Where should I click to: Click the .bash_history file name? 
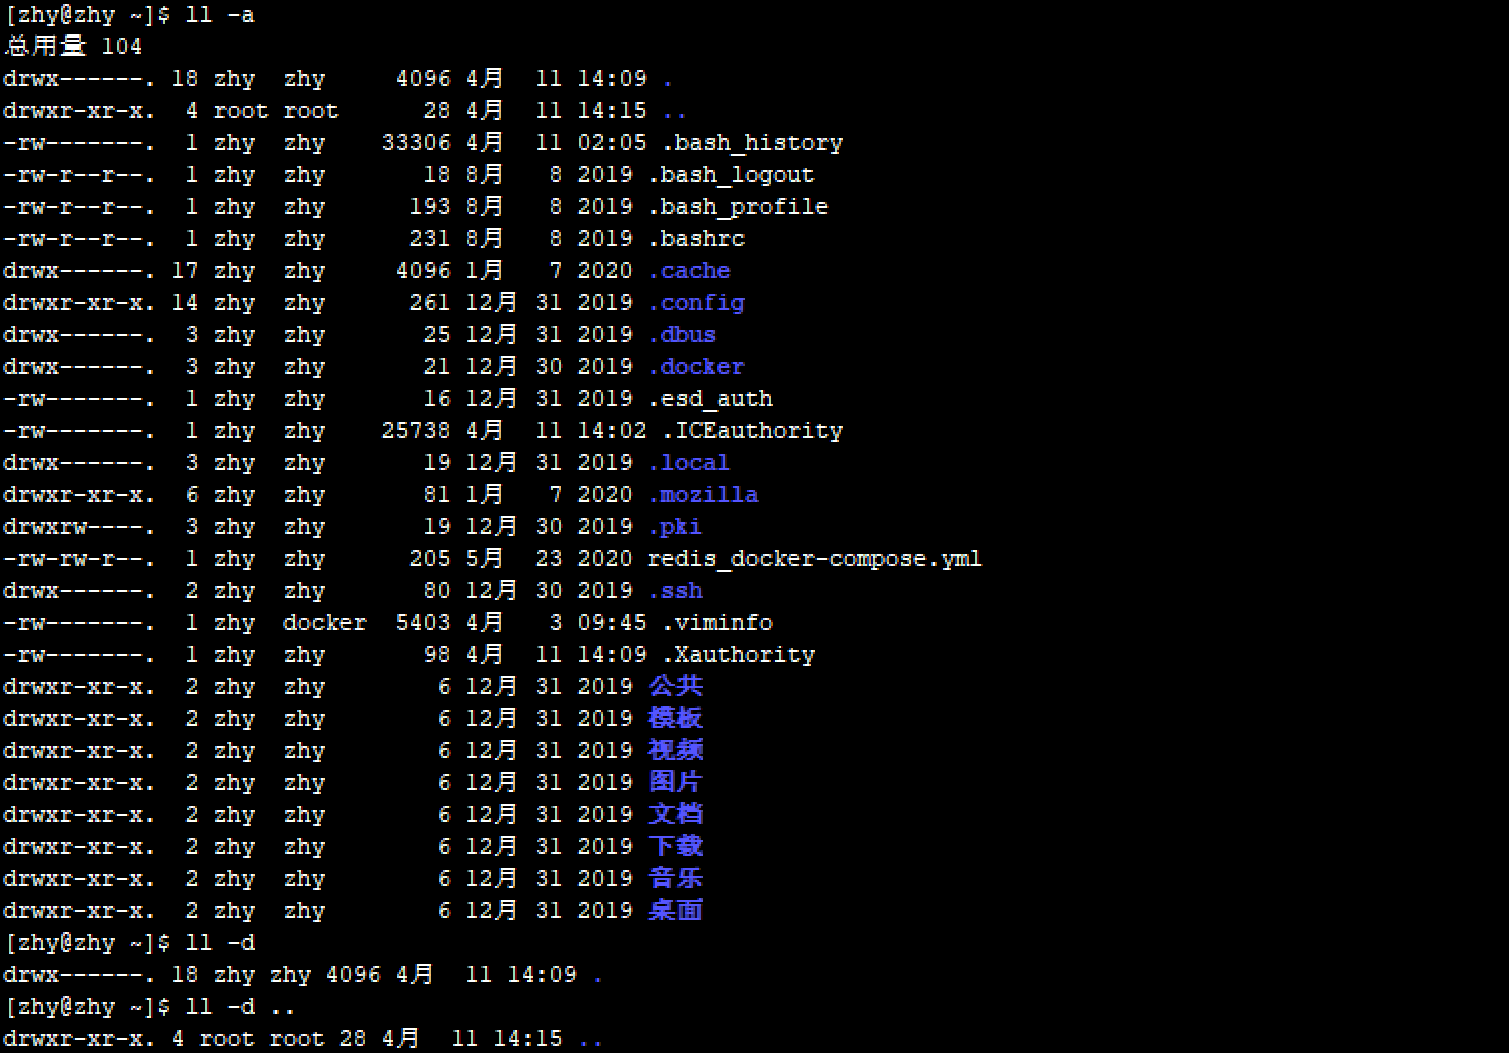[753, 143]
